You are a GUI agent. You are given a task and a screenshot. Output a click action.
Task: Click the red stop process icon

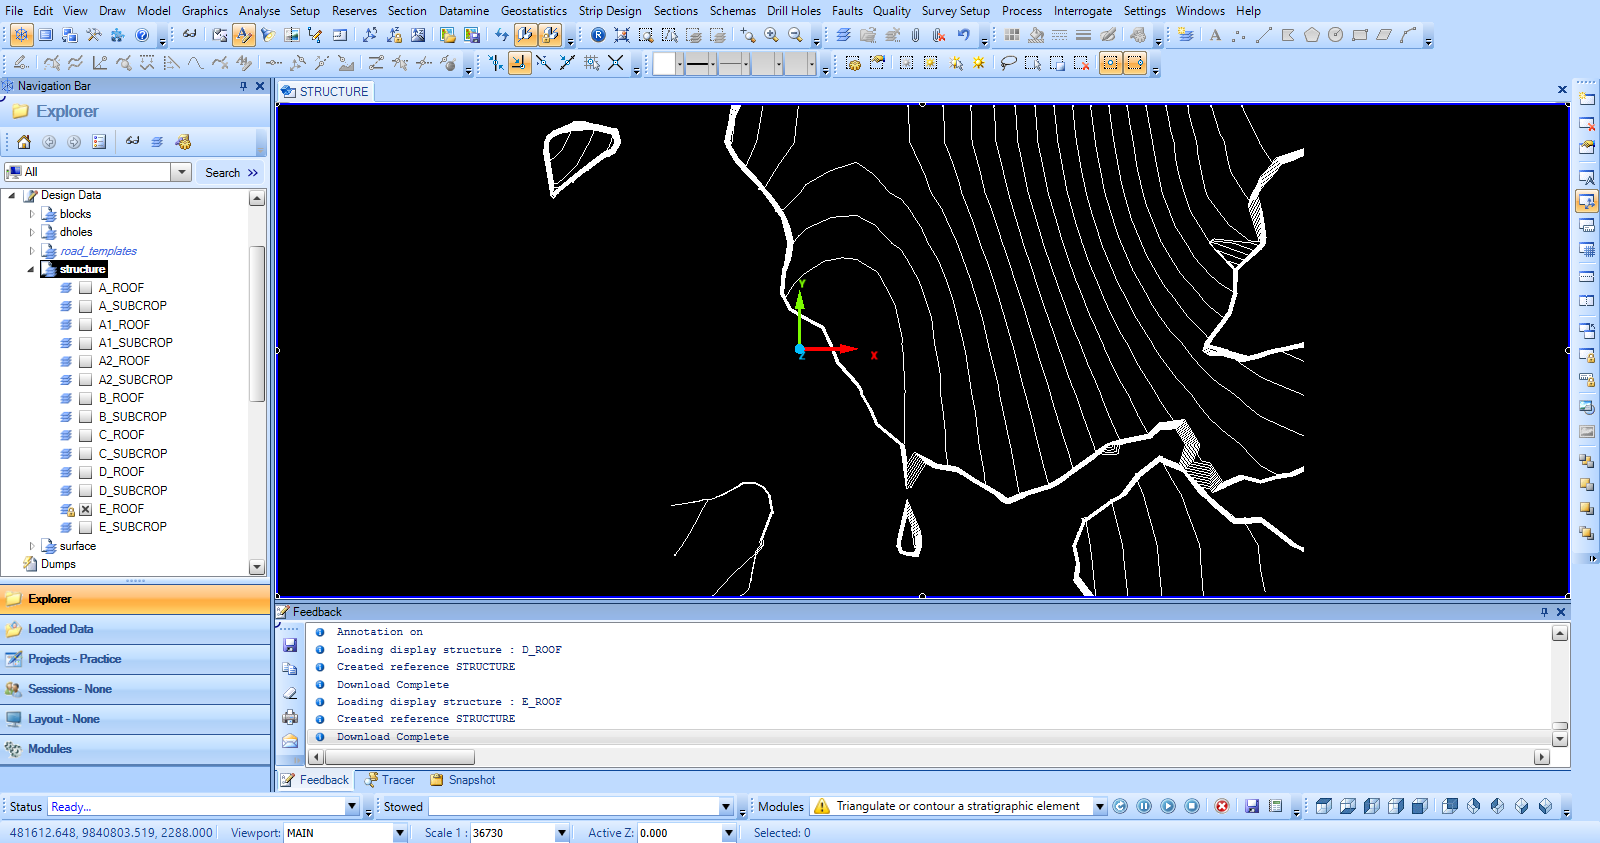[x=1221, y=806]
